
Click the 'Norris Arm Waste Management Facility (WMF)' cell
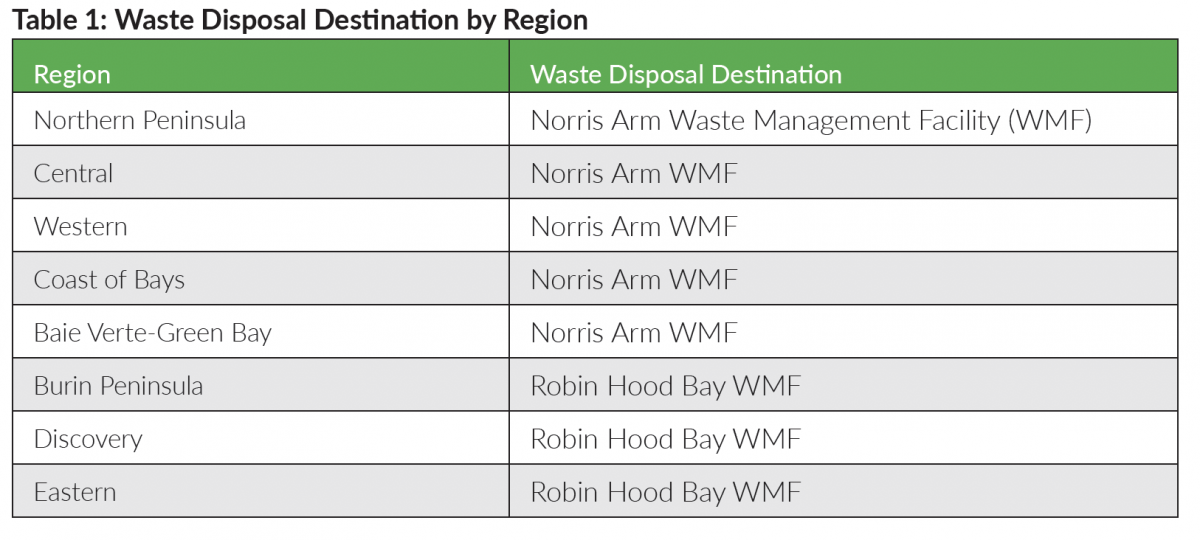click(x=811, y=120)
